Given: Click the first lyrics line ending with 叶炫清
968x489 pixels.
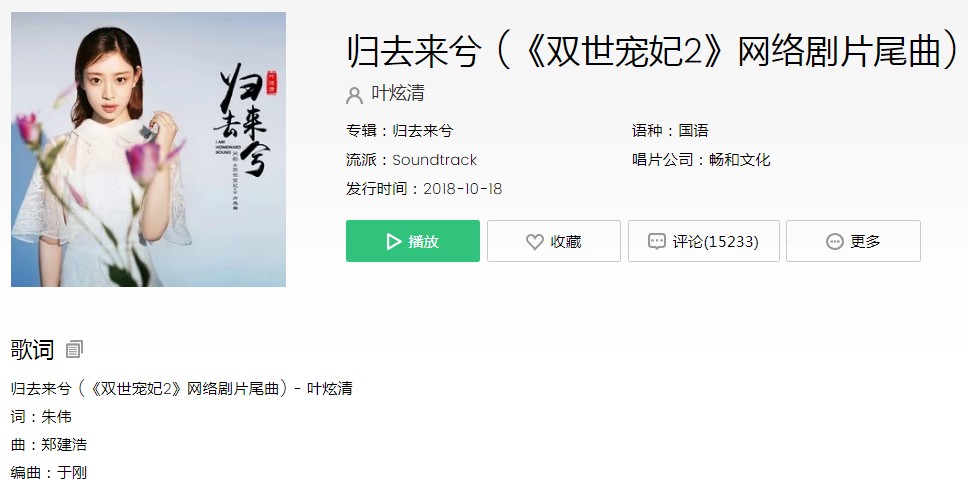Looking at the screenshot, I should (x=182, y=388).
